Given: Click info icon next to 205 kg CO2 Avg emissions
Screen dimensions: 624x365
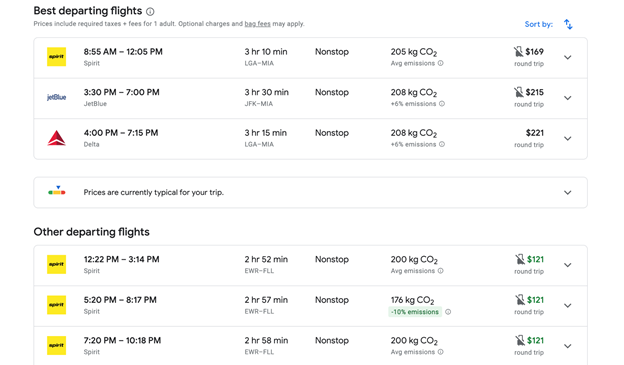Looking at the screenshot, I should tap(441, 63).
